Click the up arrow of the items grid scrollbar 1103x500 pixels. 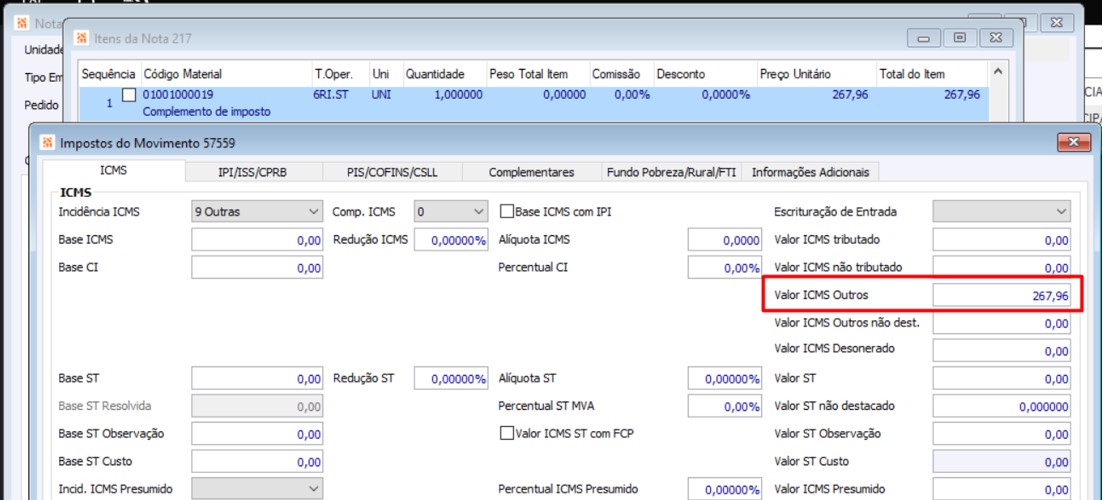pos(997,72)
